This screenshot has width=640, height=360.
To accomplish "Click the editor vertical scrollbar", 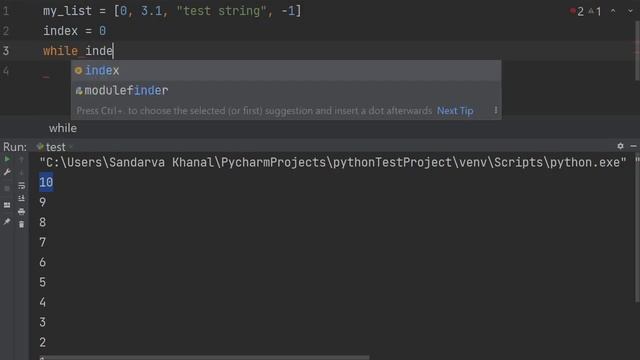I will tap(637, 51).
